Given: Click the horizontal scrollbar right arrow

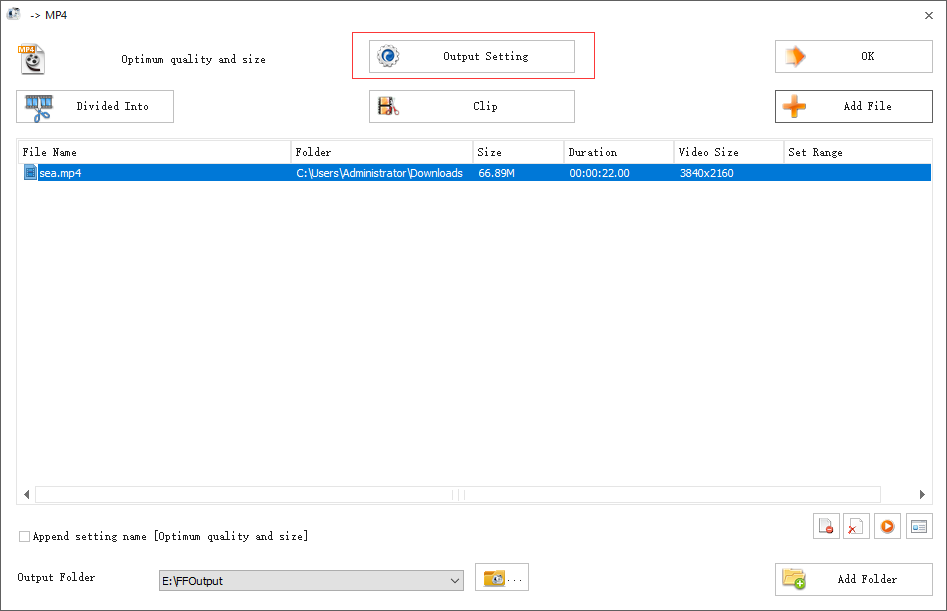Looking at the screenshot, I should click(922, 494).
